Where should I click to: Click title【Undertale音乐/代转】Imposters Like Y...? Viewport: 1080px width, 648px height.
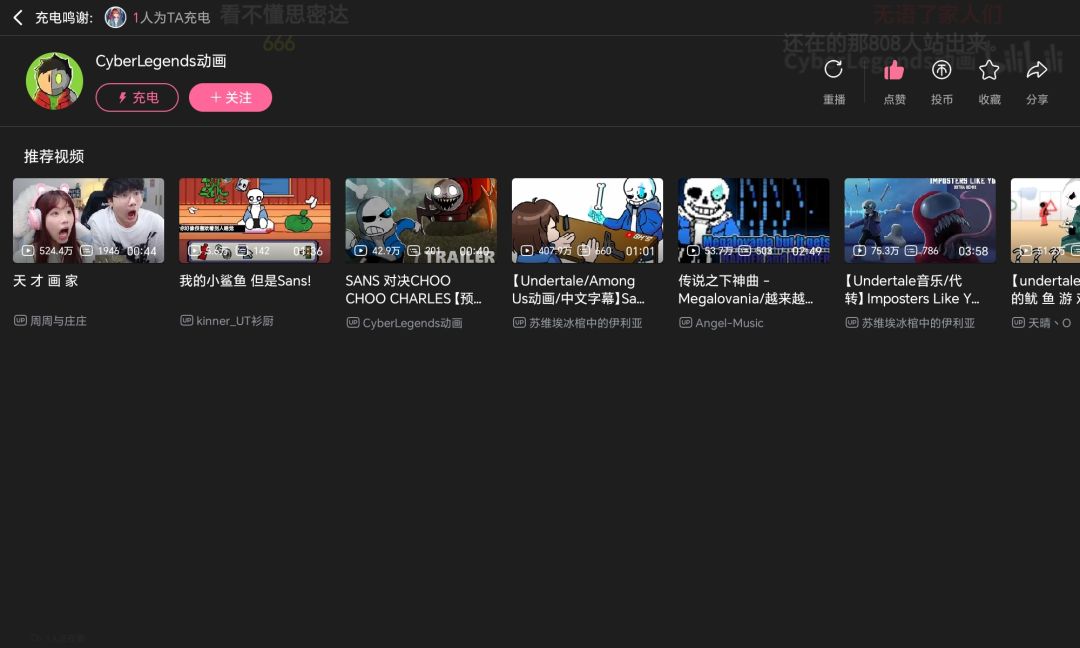click(912, 290)
